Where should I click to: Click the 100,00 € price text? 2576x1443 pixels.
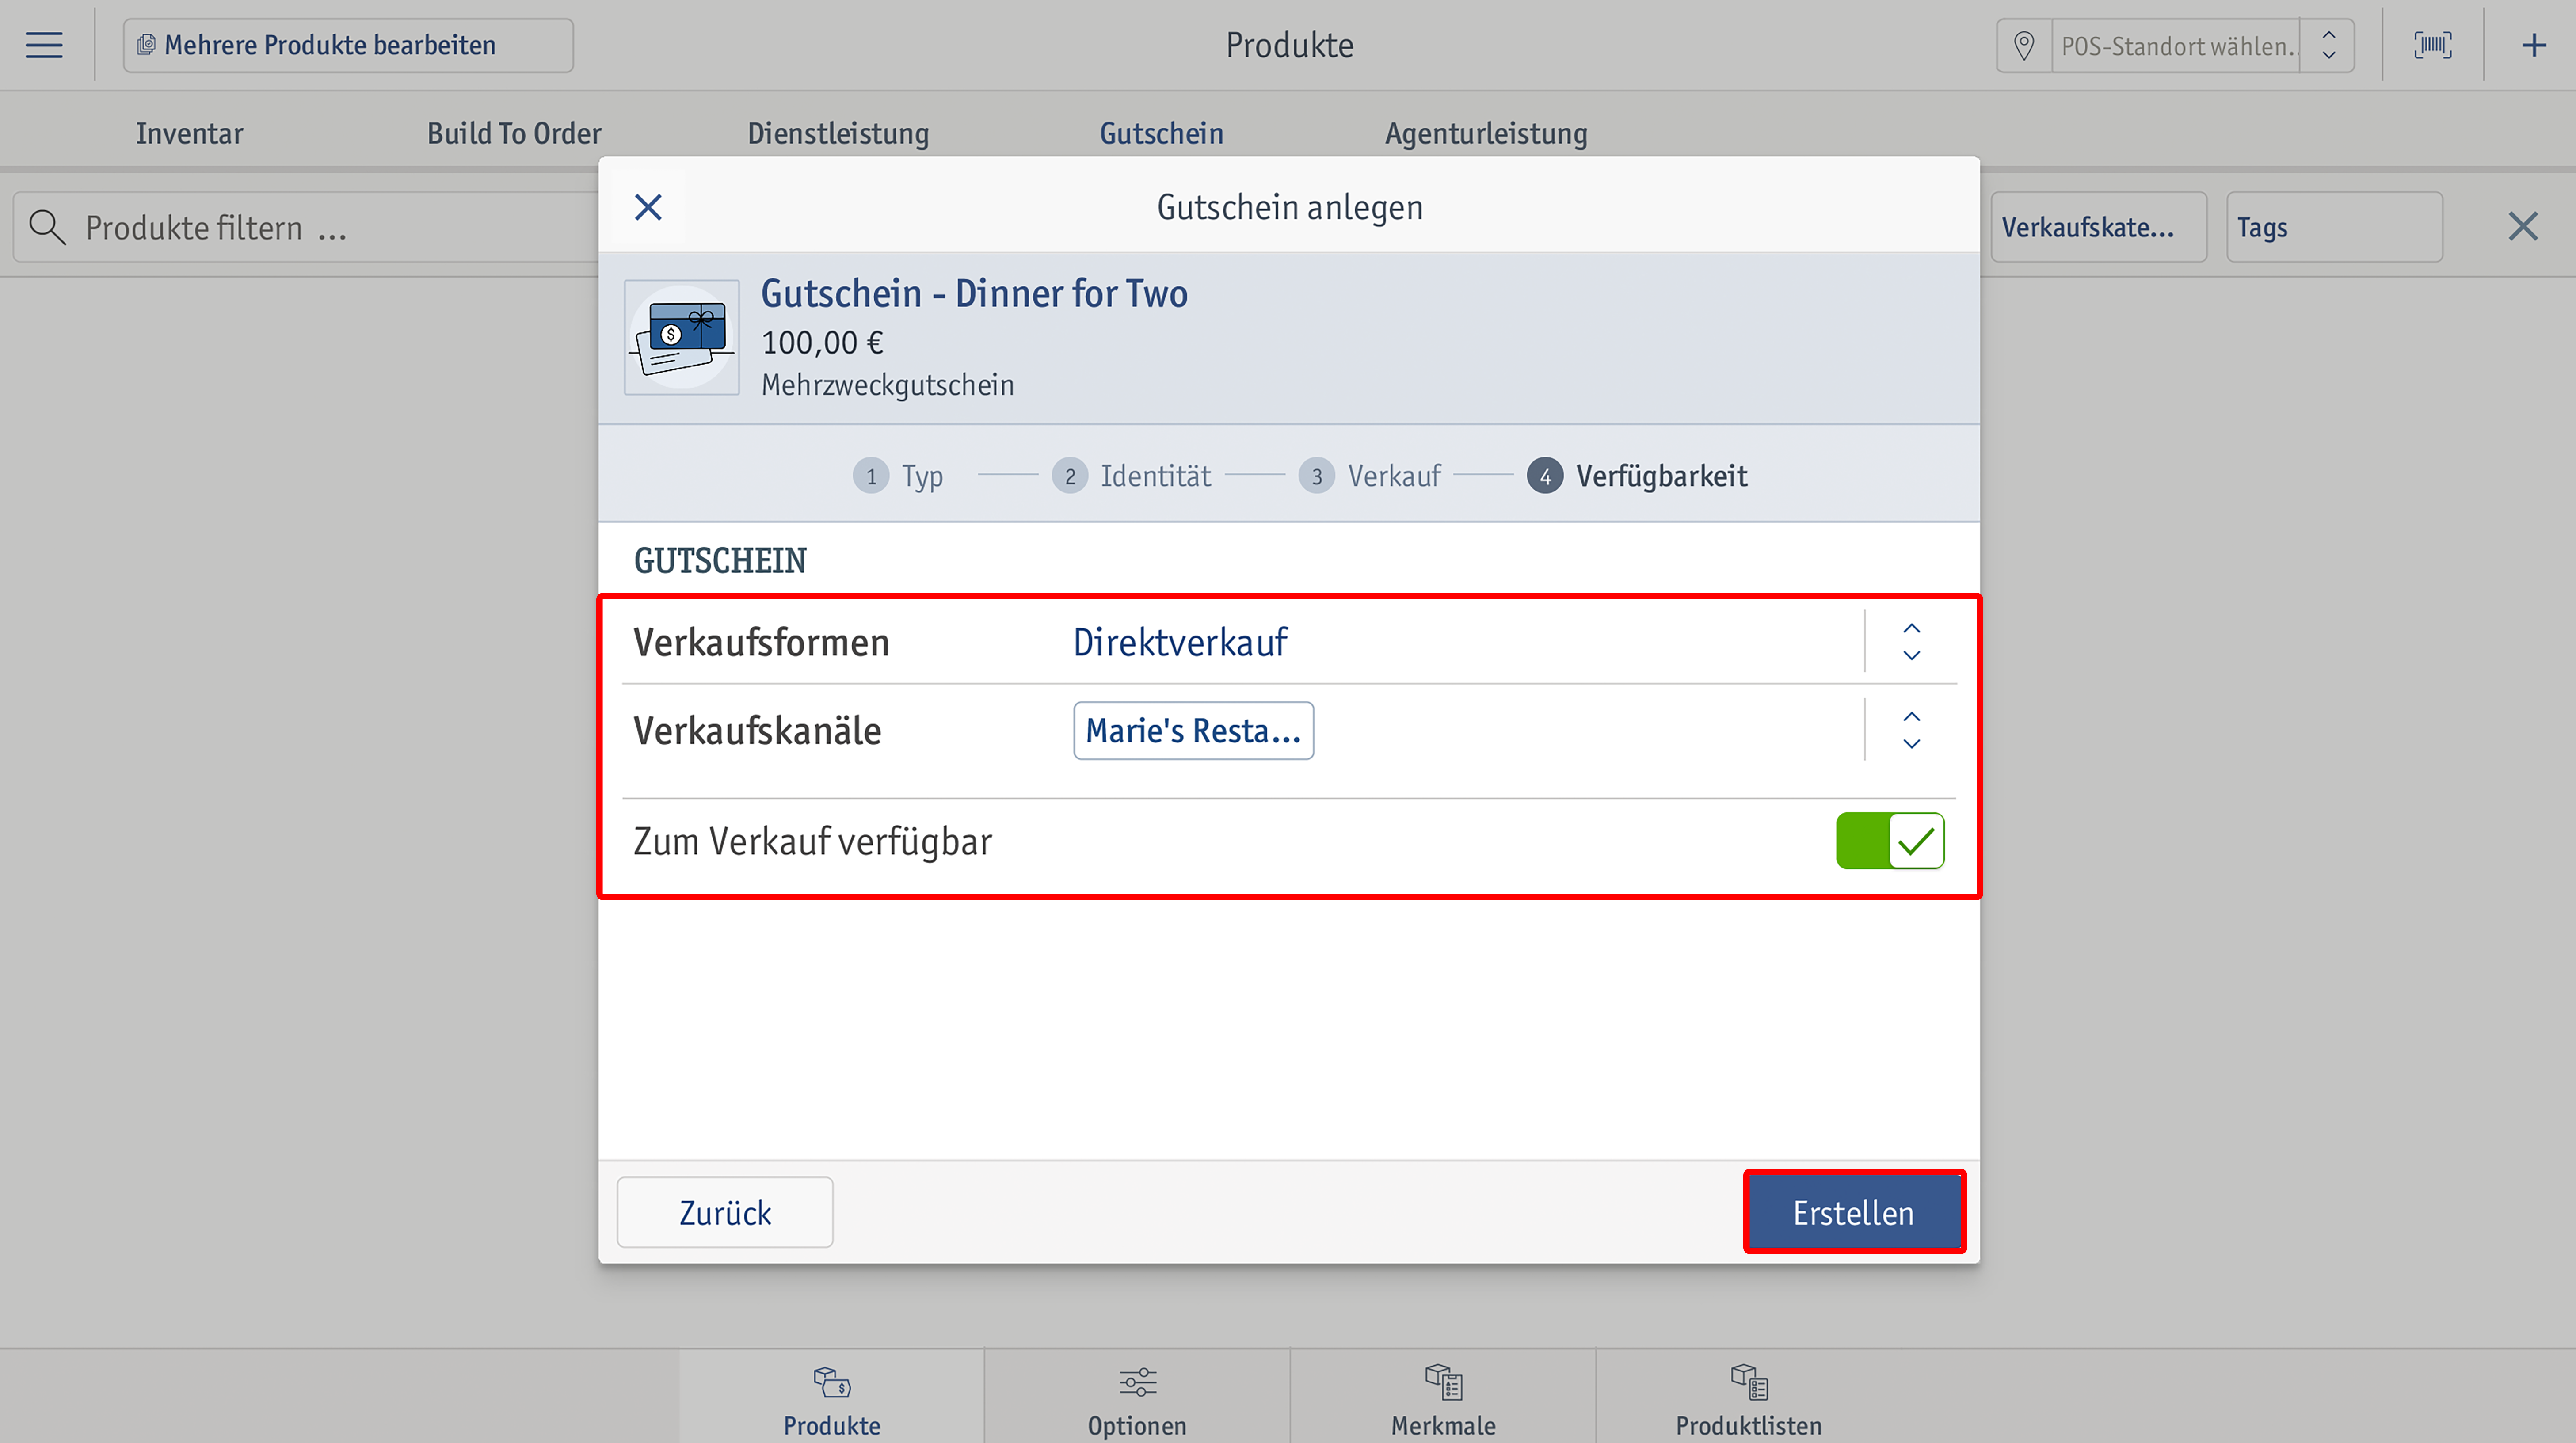(822, 343)
